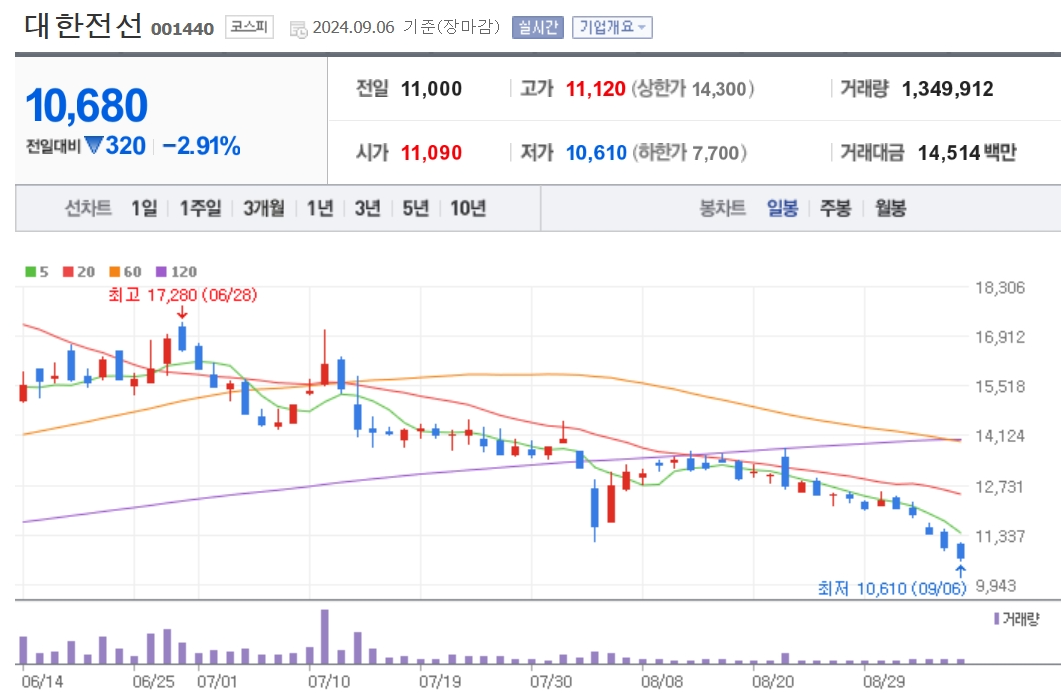Select the 5년 line chart tab
This screenshot has height=700, width=1061.
[415, 208]
